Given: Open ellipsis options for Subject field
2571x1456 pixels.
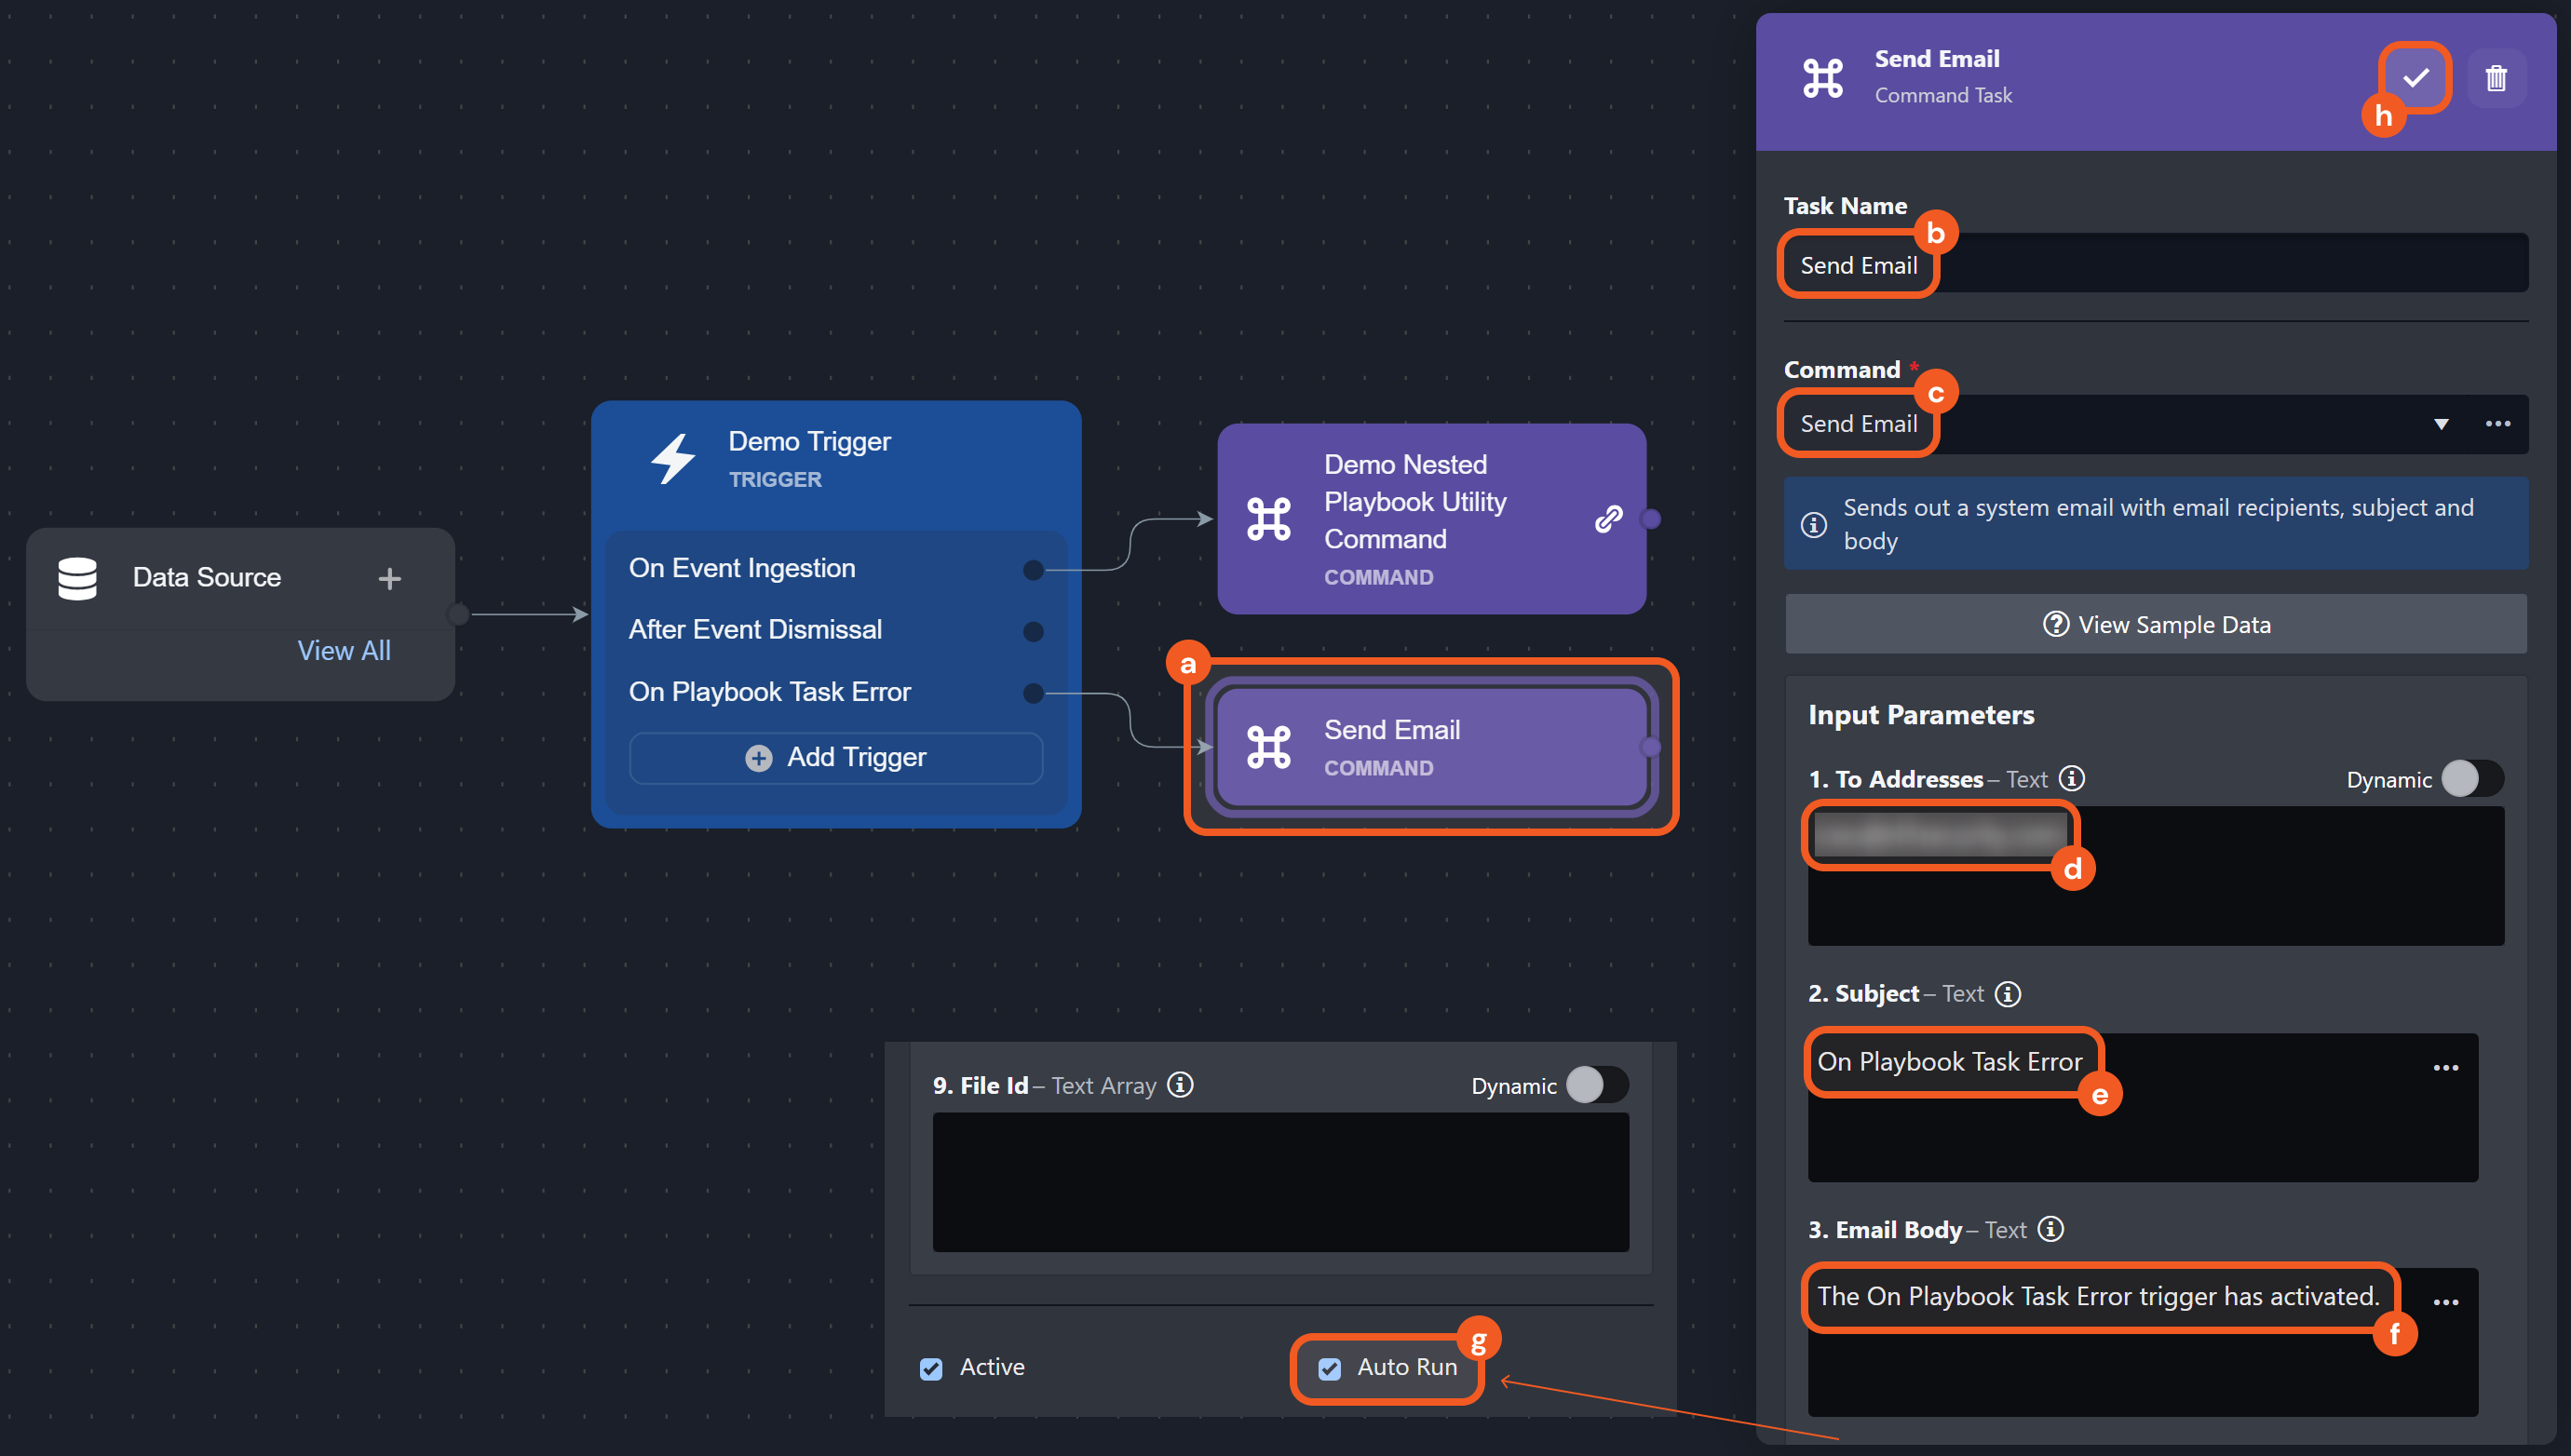Looking at the screenshot, I should pyautogui.click(x=2445, y=1068).
